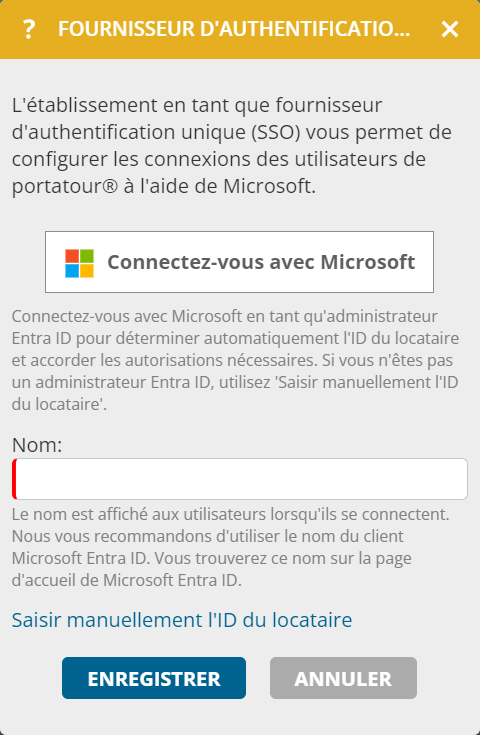Click the intro paragraph about SSO authentication
The image size is (480, 735).
point(232,145)
